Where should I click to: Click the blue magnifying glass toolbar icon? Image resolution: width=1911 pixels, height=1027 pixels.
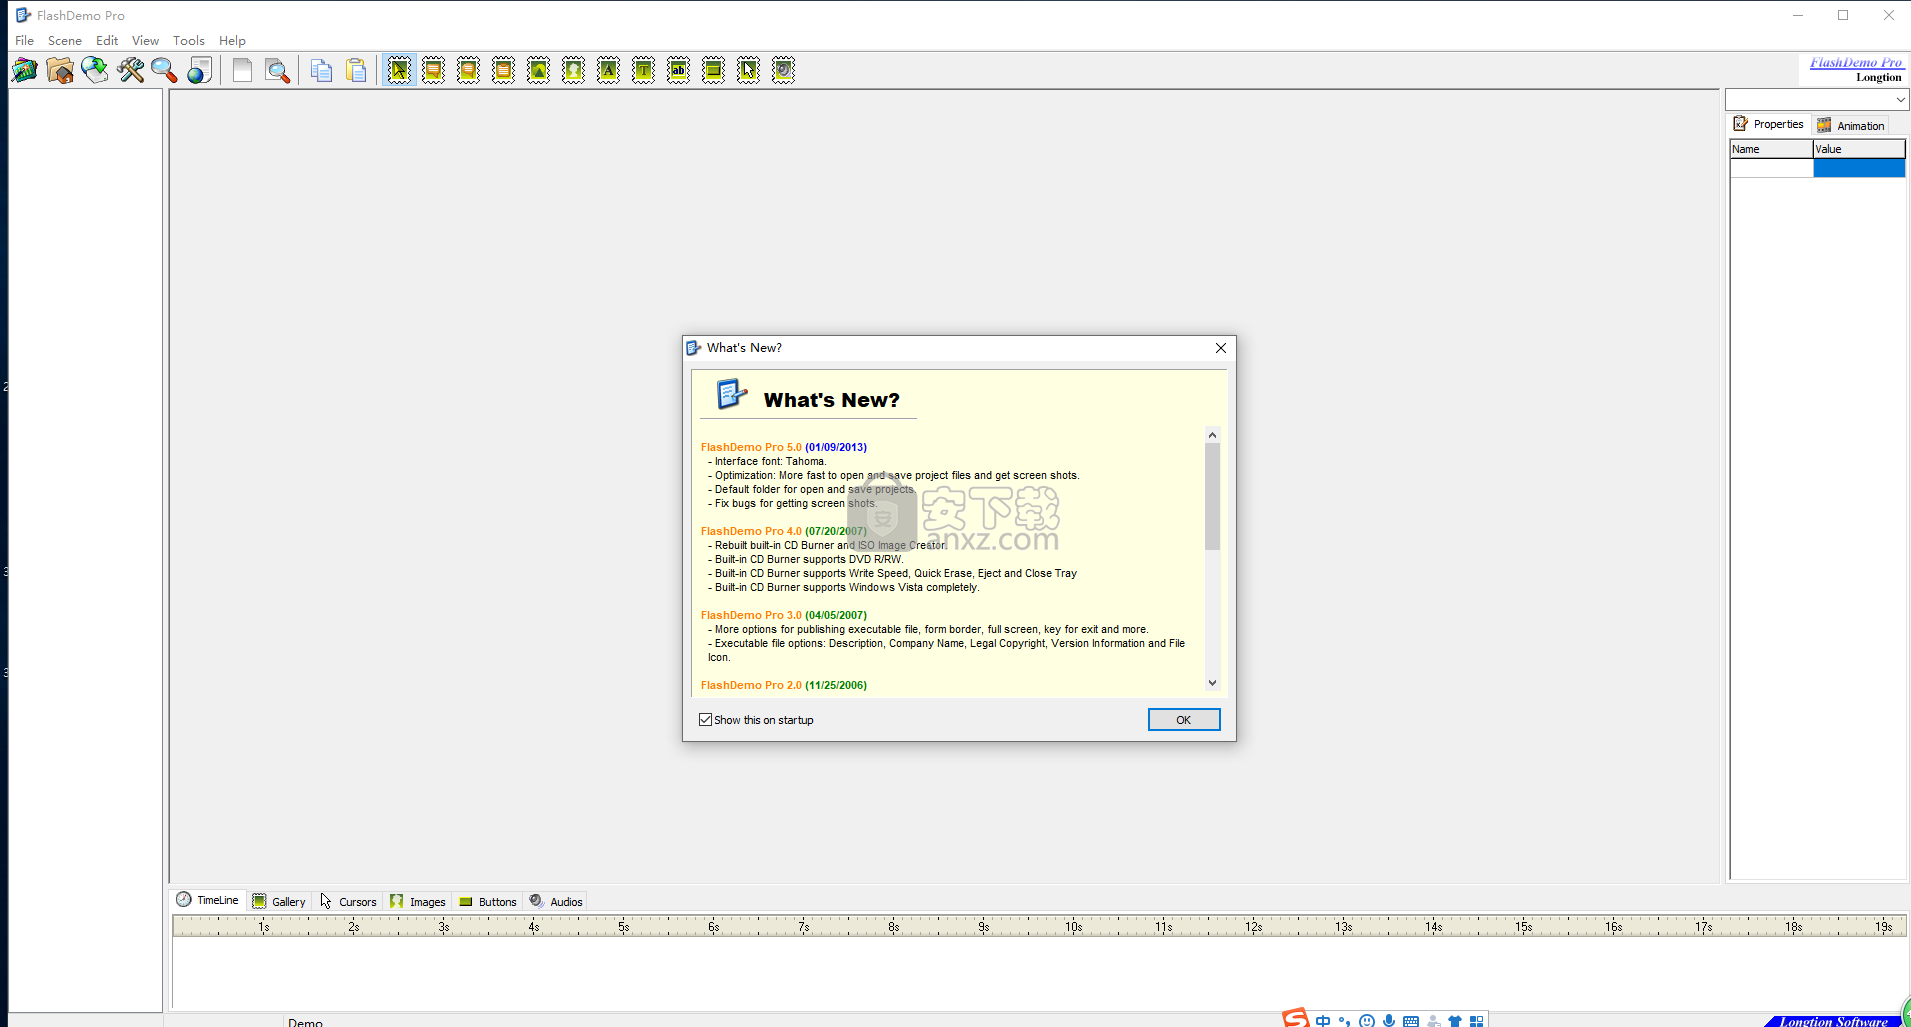pyautogui.click(x=164, y=70)
